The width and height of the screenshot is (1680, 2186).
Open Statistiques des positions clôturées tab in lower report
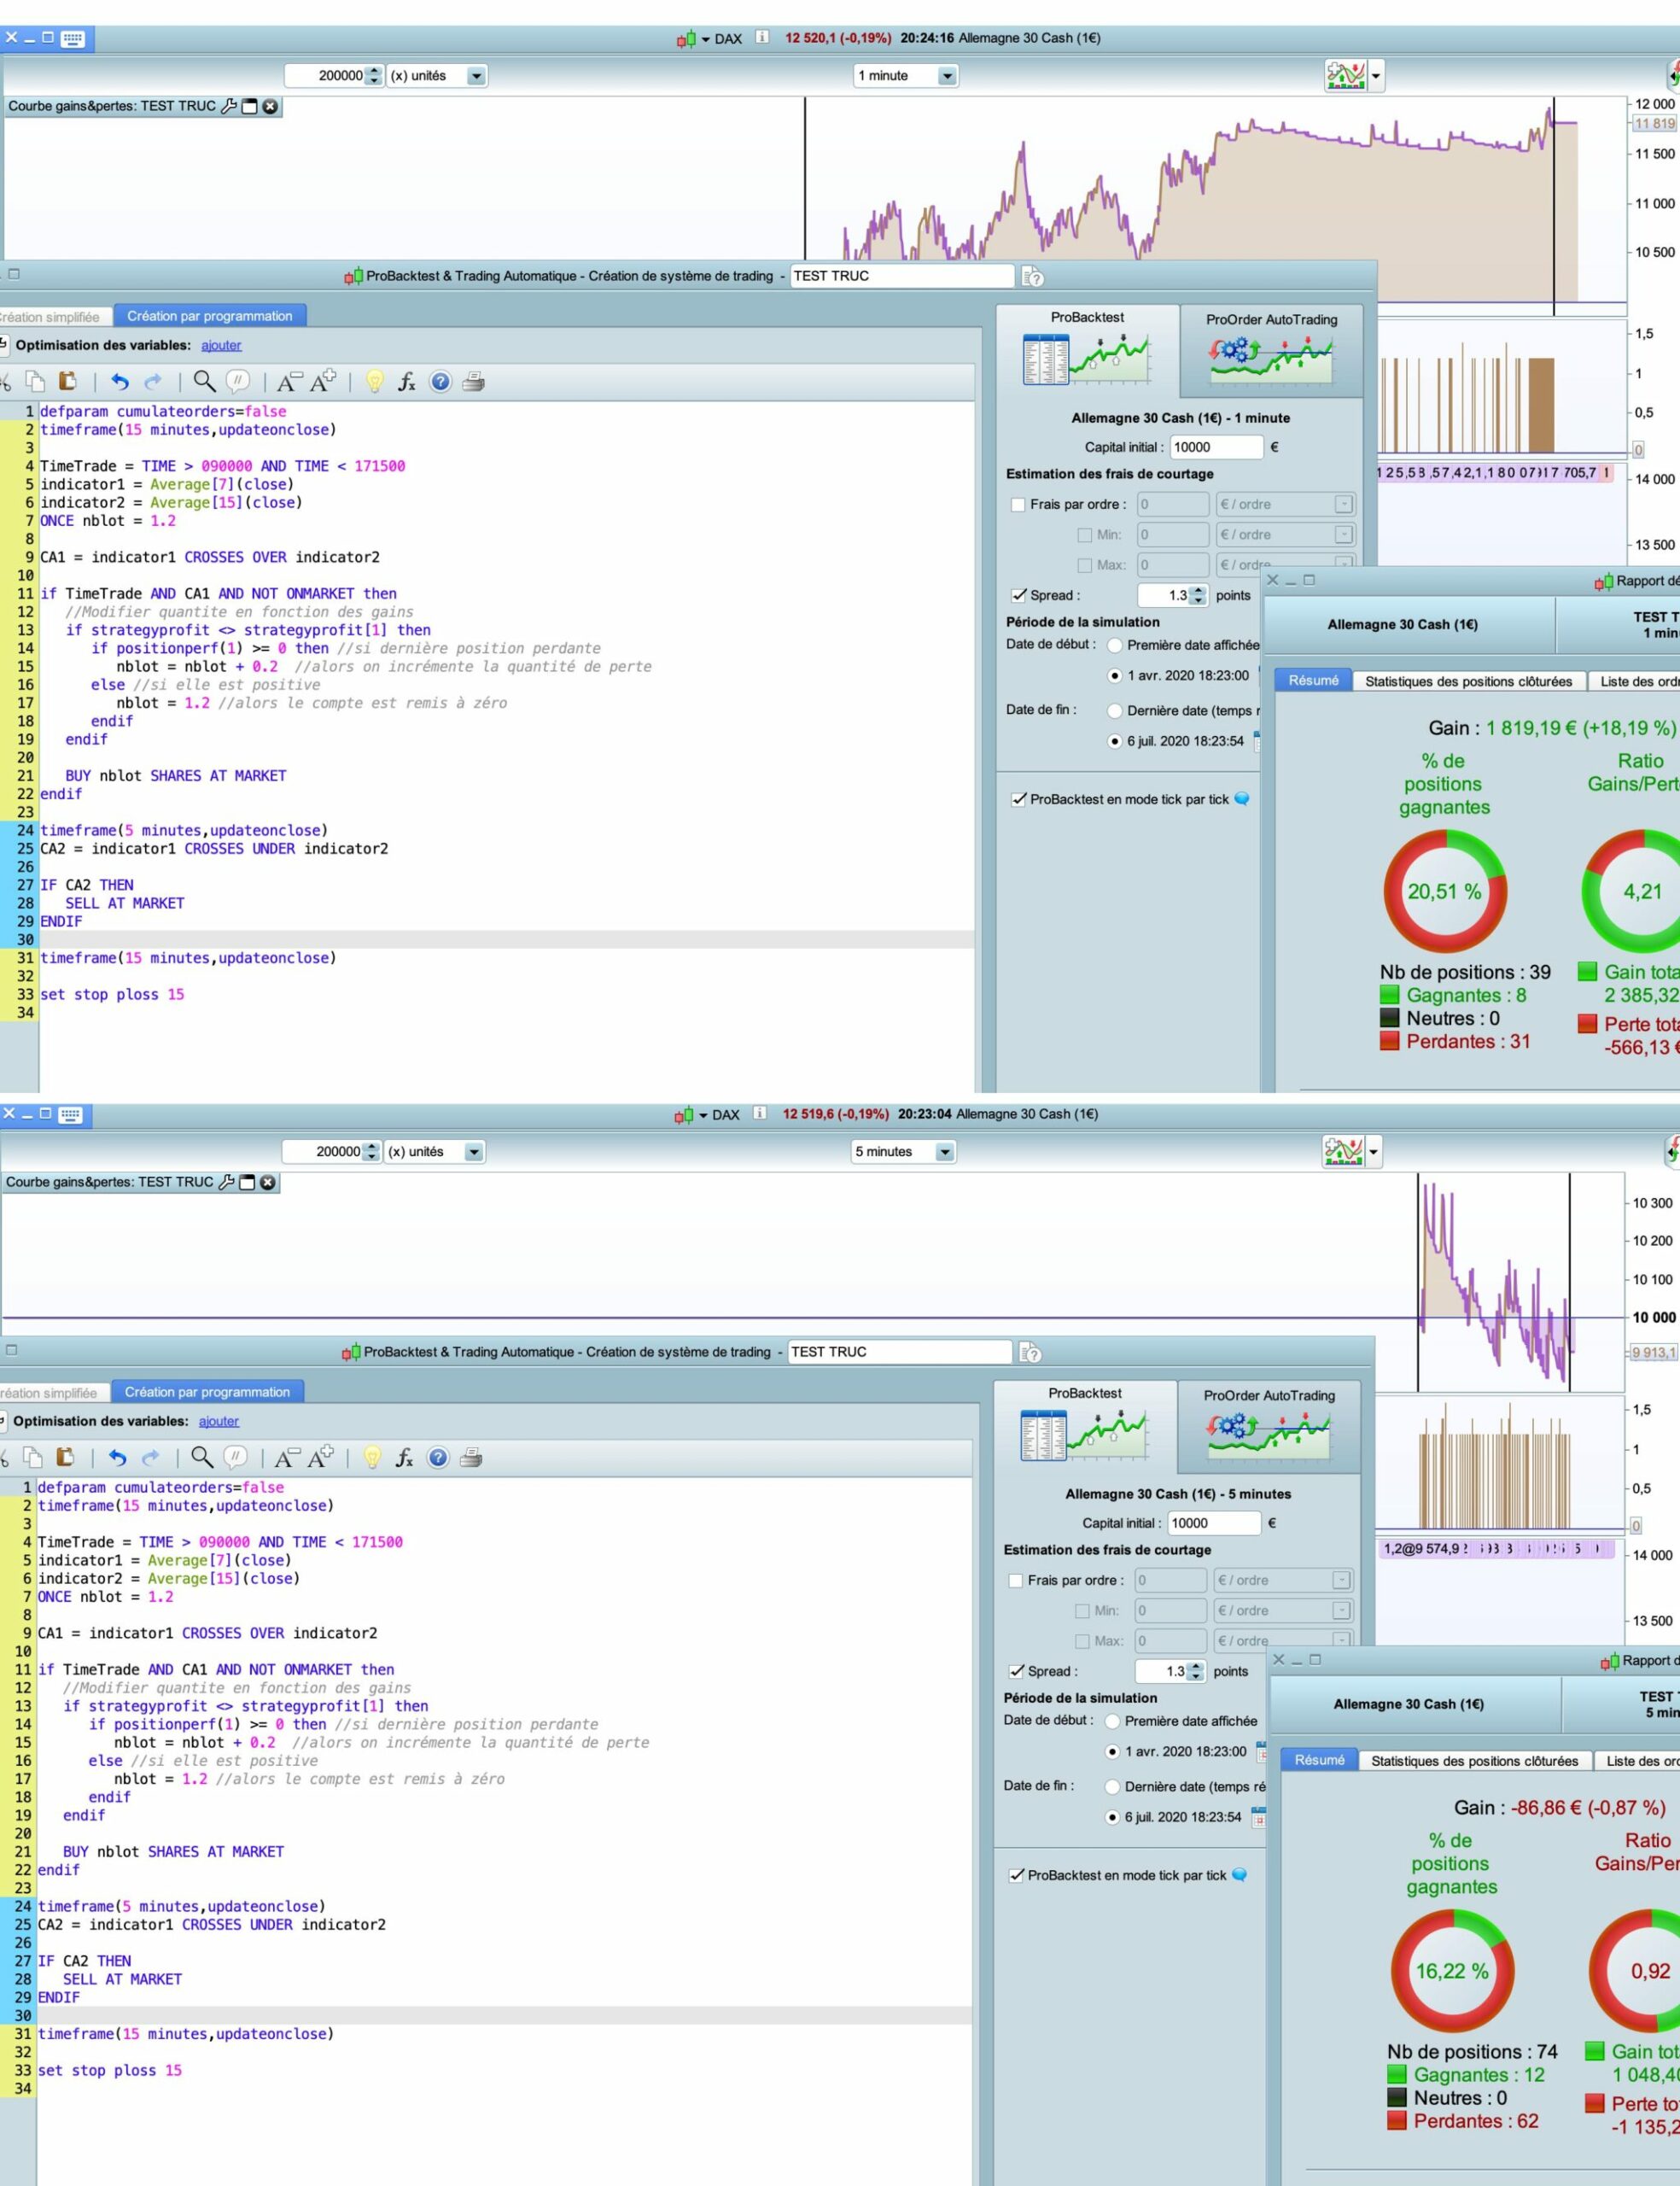tap(1473, 1760)
